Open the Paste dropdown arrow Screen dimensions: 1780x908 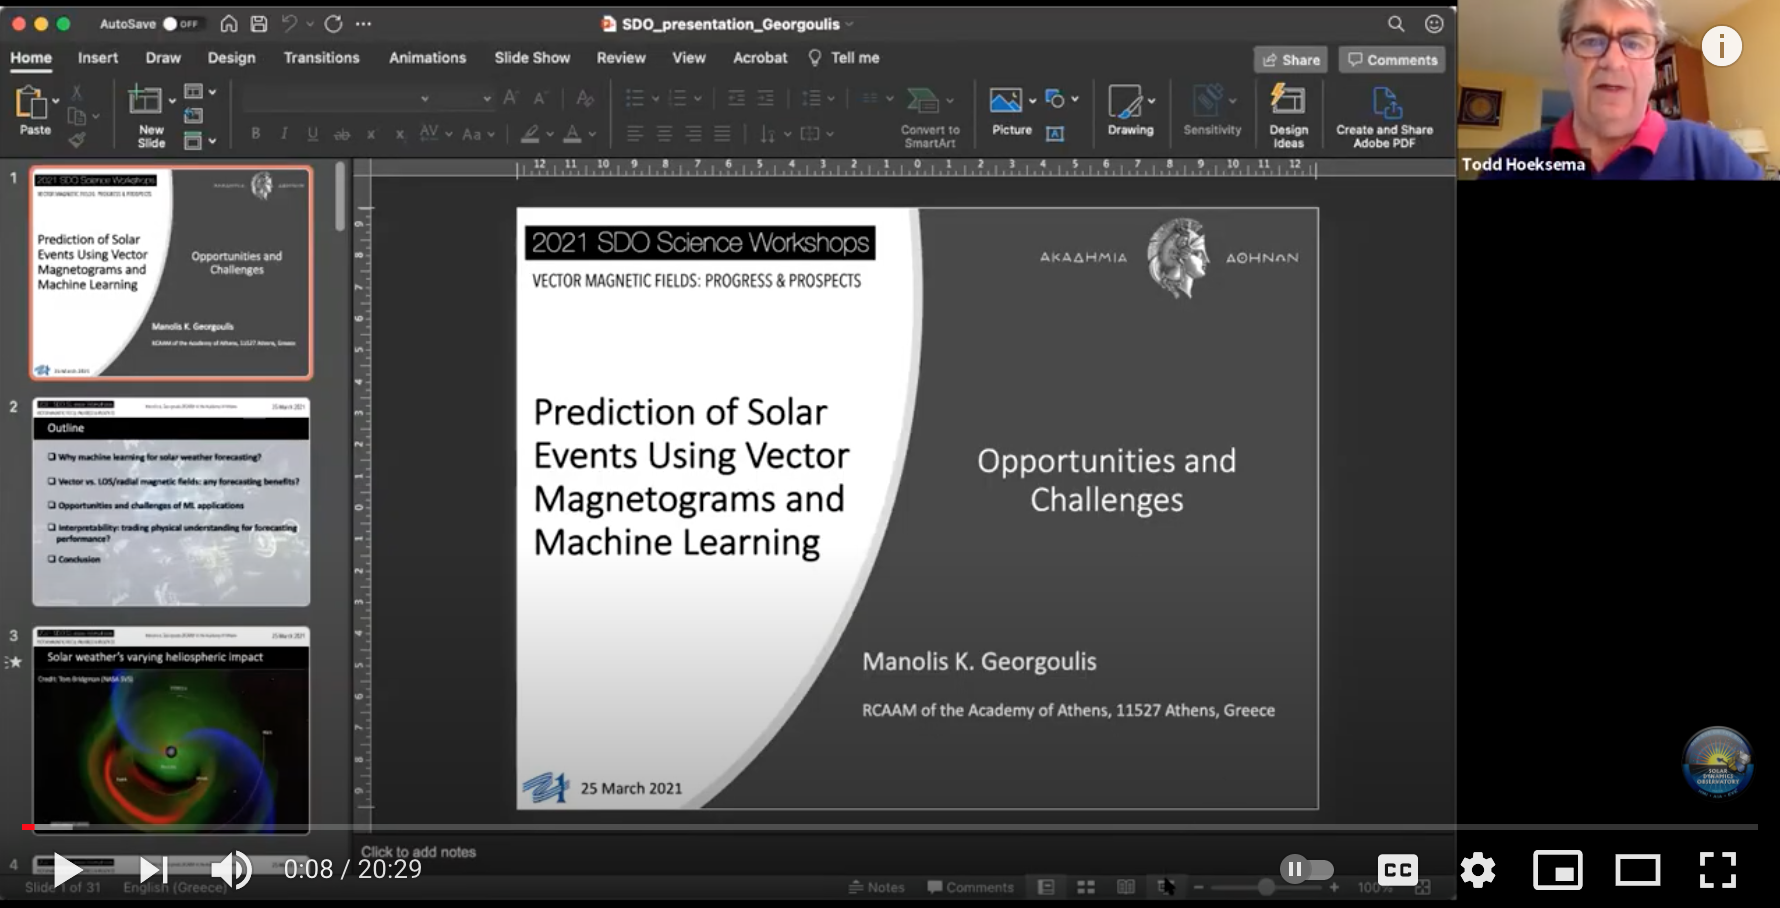55,101
